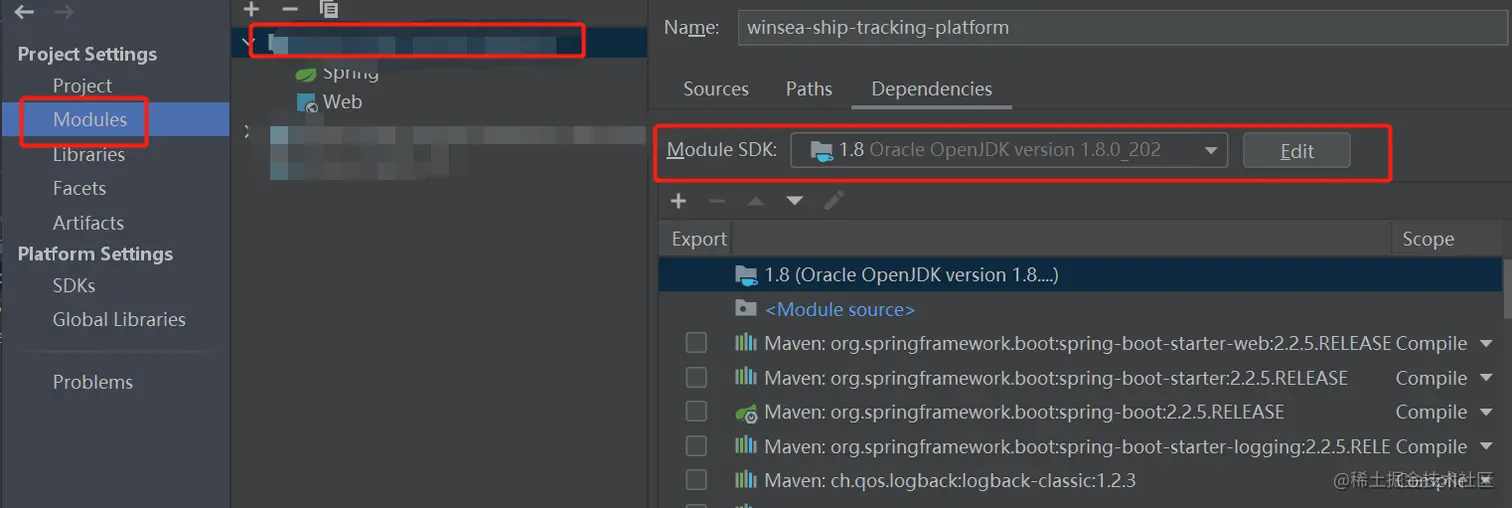Click the back navigation arrow
Viewport: 1512px width, 508px height.
[x=24, y=13]
